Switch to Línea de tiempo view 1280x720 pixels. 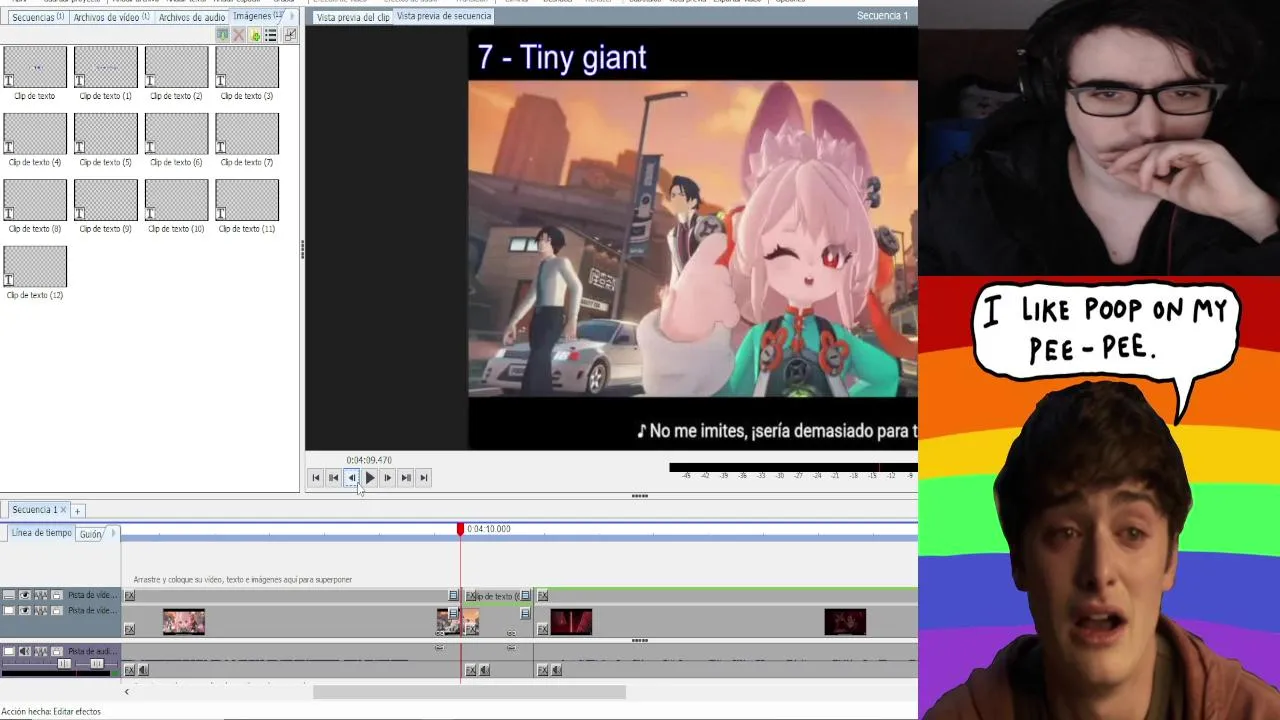click(x=41, y=533)
